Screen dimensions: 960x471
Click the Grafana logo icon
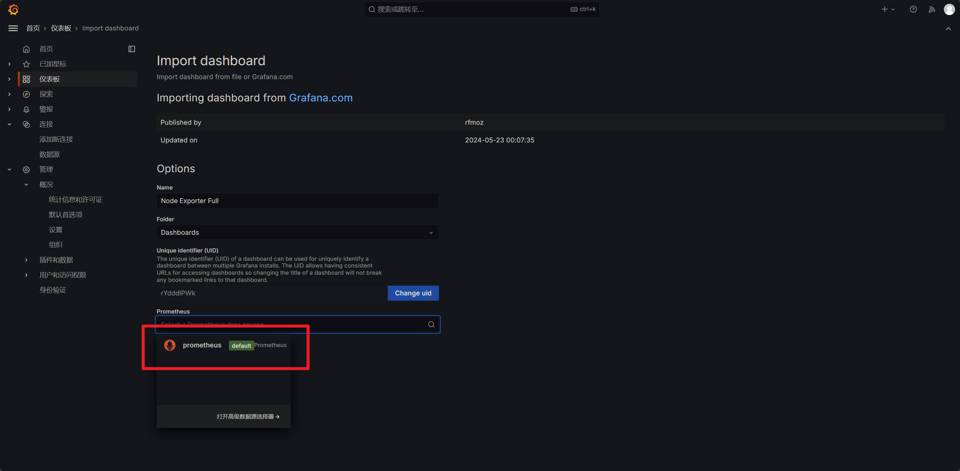click(13, 9)
